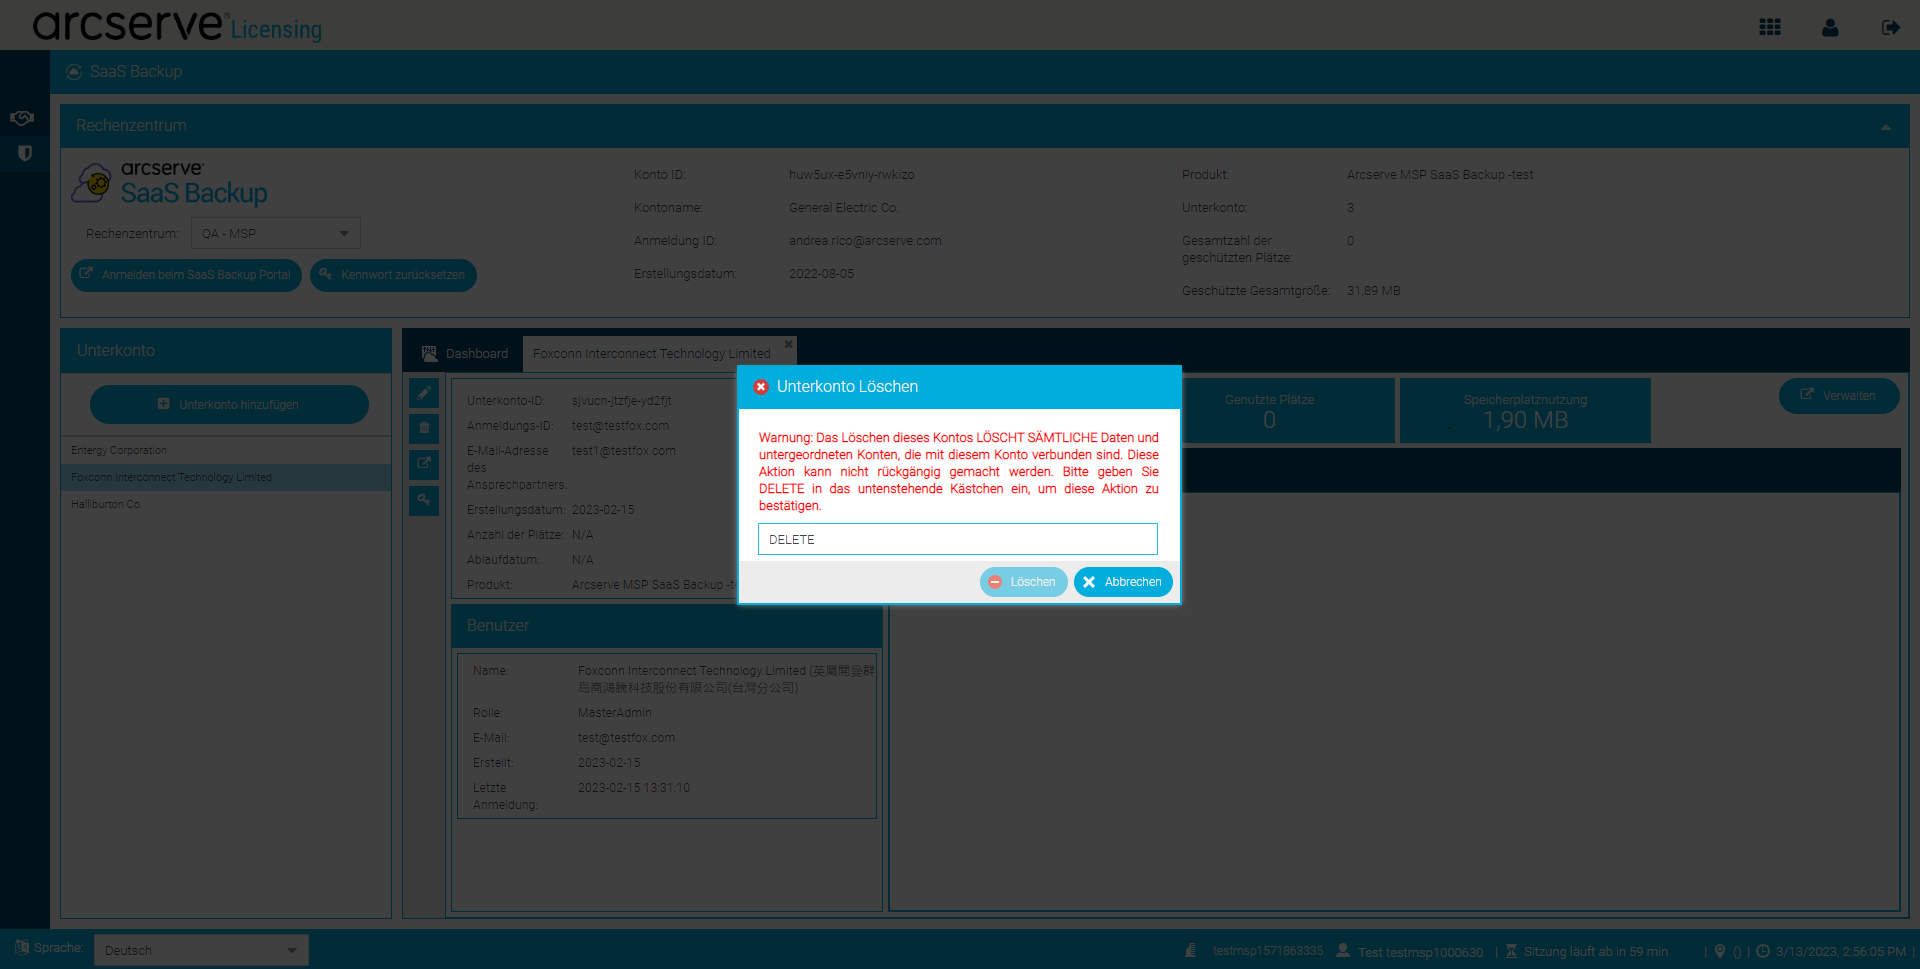Viewport: 1920px width, 969px height.
Task: Click the key reset icon in subaccount toolbar
Action: click(424, 499)
